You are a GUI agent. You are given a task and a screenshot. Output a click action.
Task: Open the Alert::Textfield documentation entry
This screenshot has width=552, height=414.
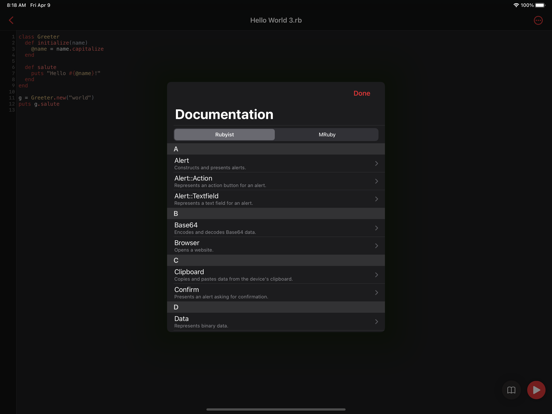coord(276,199)
